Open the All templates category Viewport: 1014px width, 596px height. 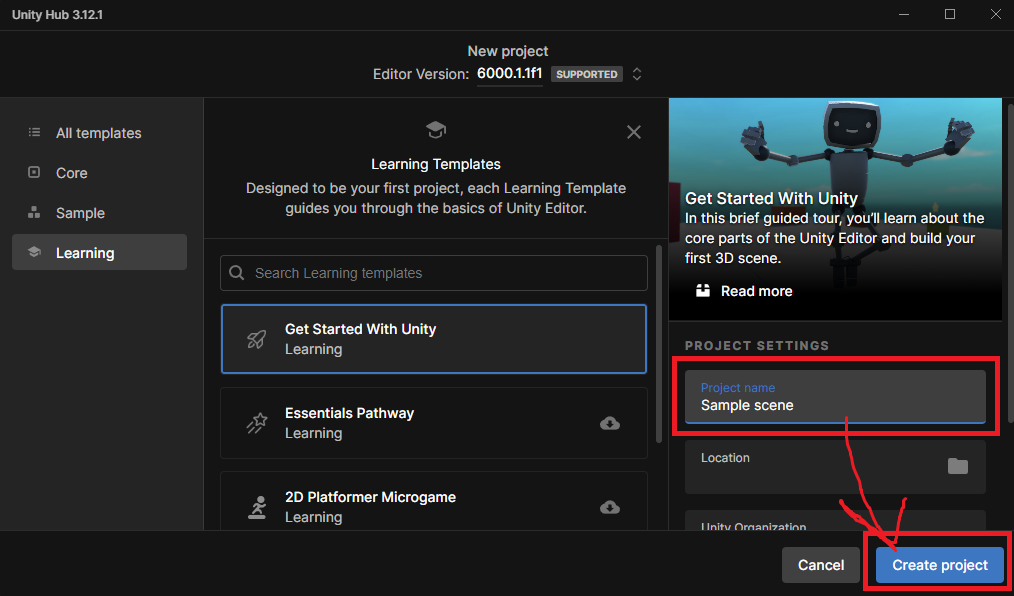click(99, 133)
